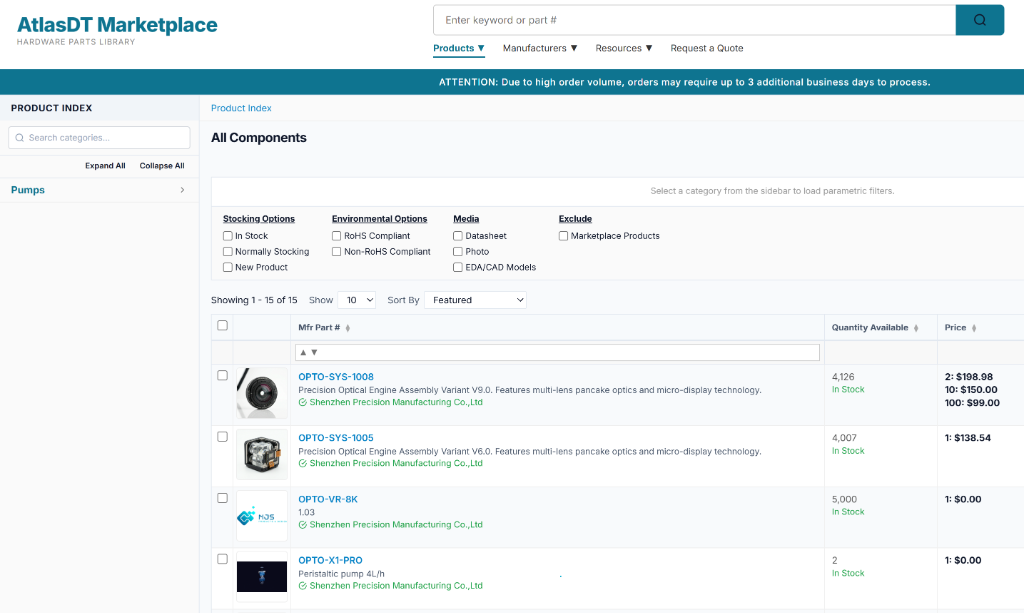This screenshot has width=1024, height=613.
Task: Select the OPTO-SYS-1005 row checkbox
Action: [223, 437]
